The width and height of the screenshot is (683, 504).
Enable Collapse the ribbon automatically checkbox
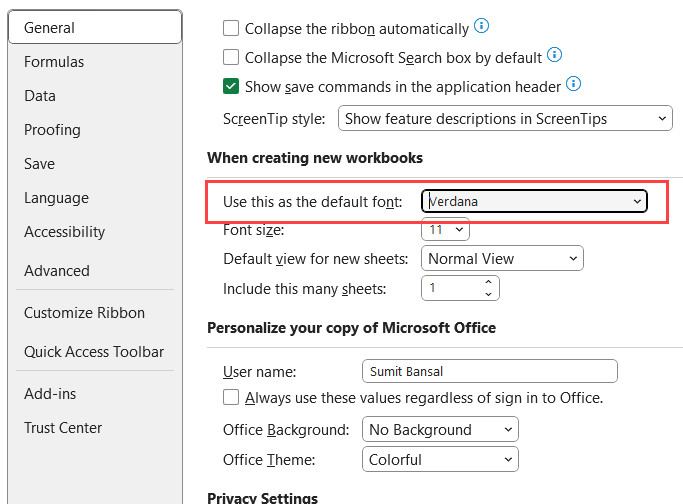click(231, 29)
